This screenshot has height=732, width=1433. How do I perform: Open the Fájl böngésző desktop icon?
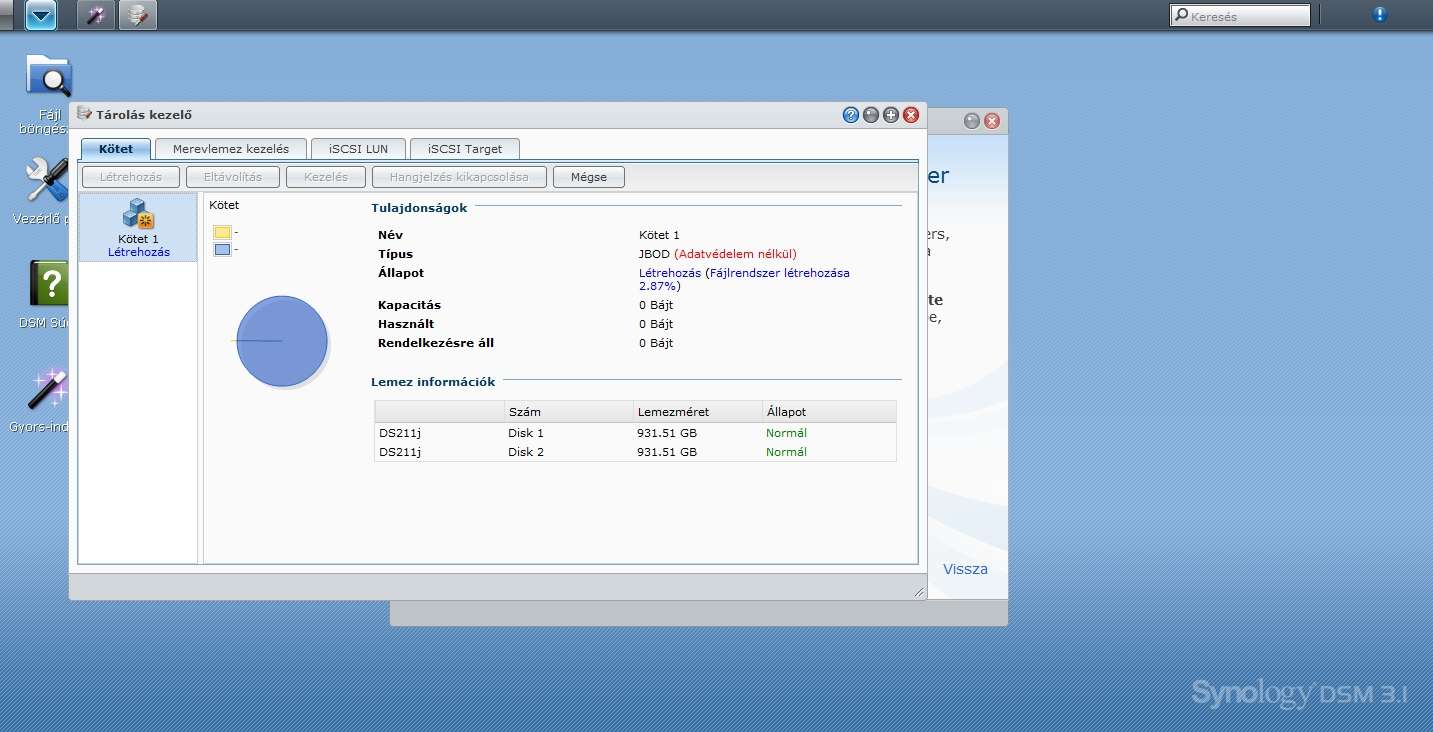click(x=48, y=78)
